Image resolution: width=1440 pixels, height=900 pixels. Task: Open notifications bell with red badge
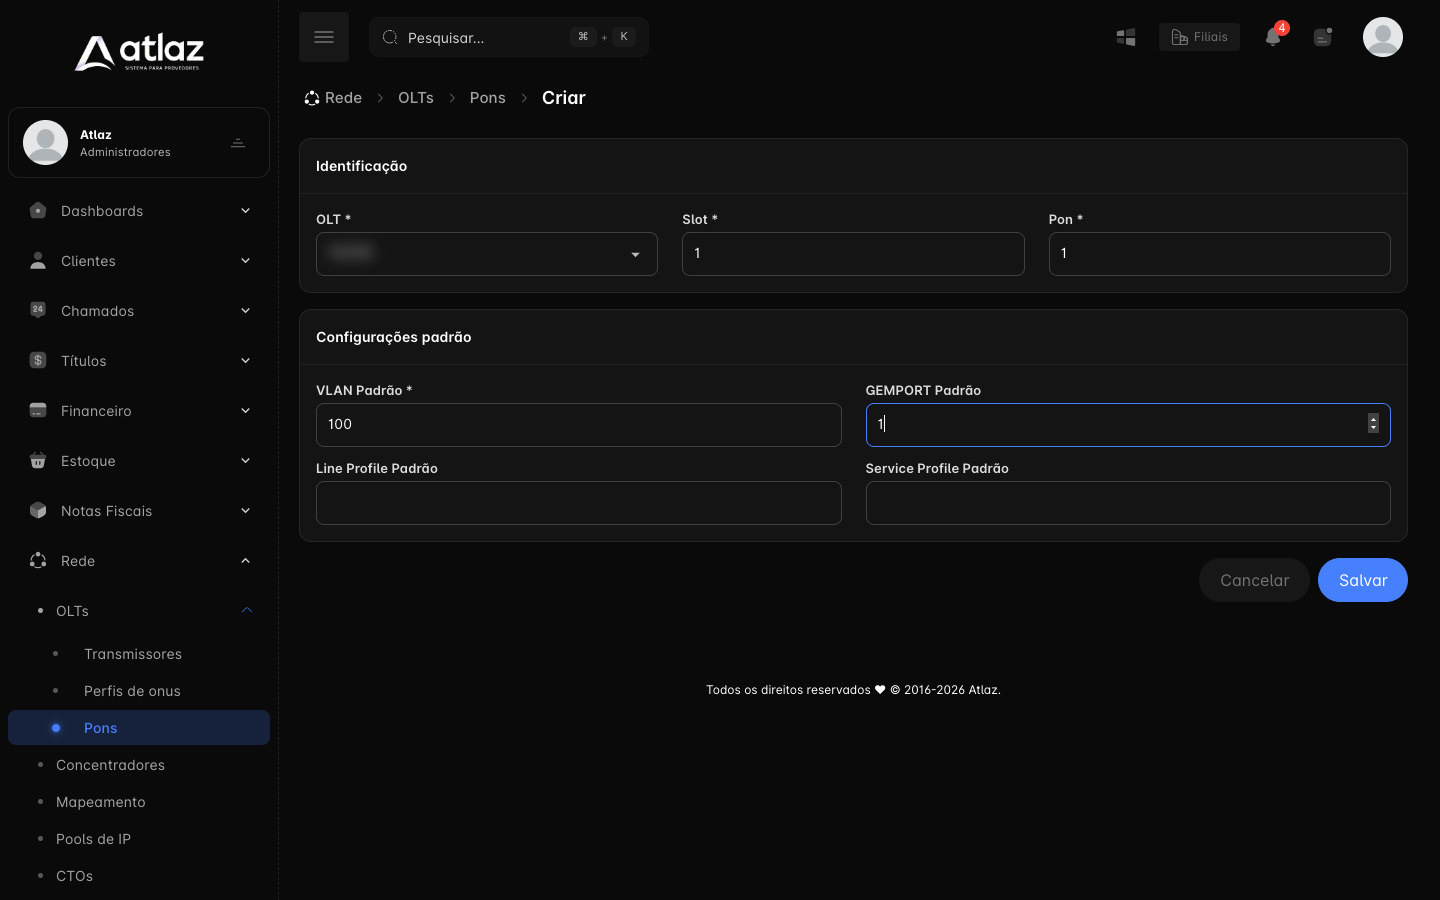[x=1273, y=37]
